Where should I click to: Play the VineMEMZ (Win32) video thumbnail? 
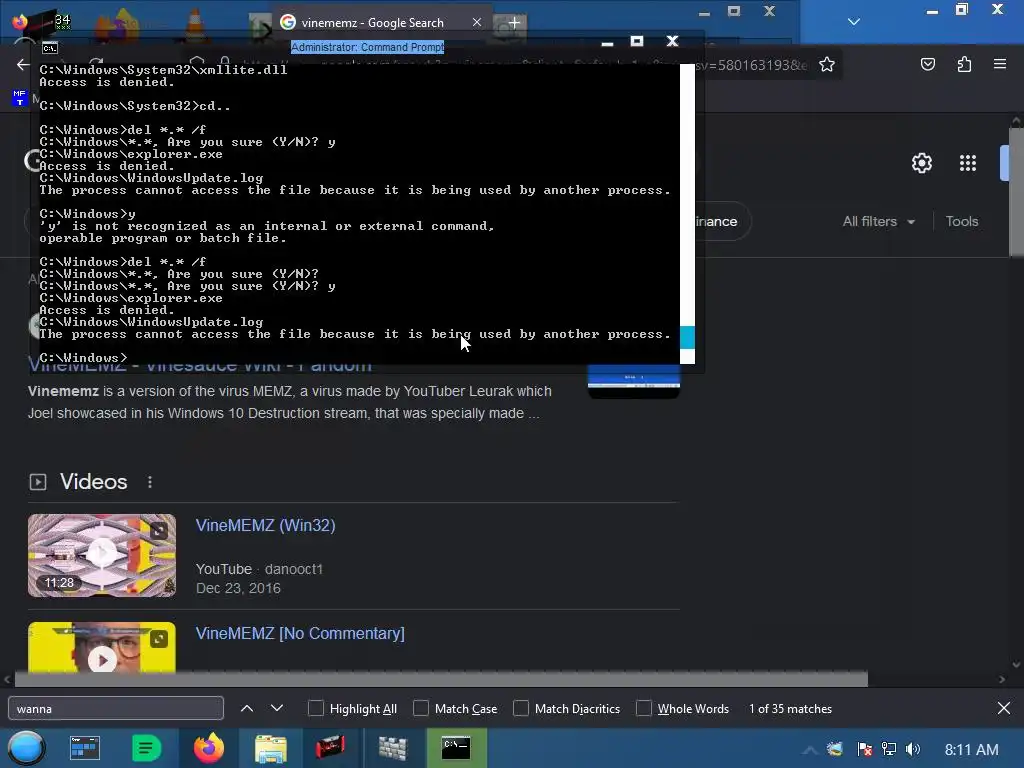coord(102,555)
